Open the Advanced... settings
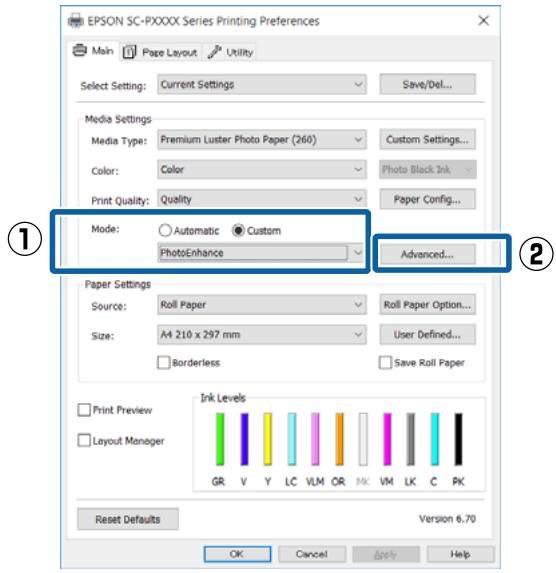This screenshot has width=556, height=573. [x=427, y=254]
